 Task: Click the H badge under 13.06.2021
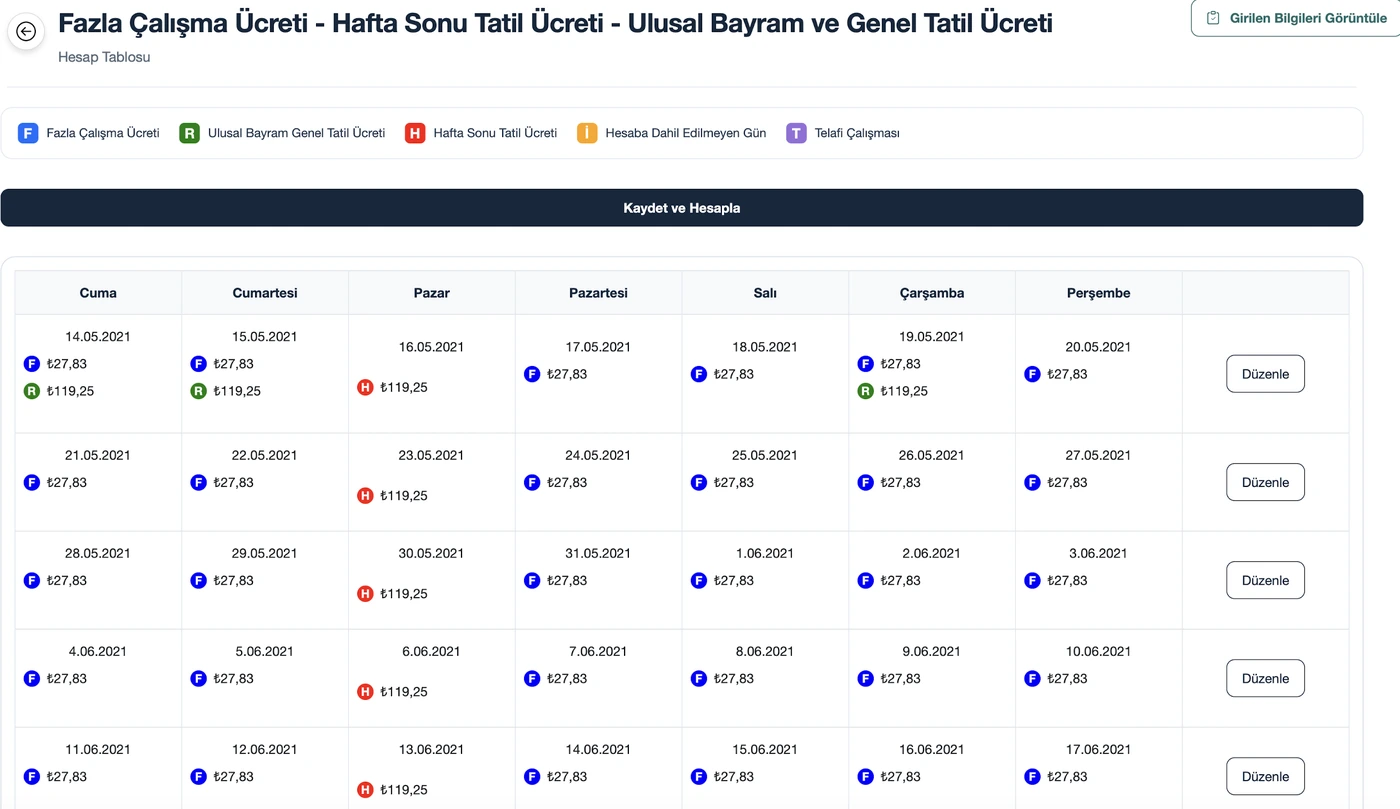(365, 789)
